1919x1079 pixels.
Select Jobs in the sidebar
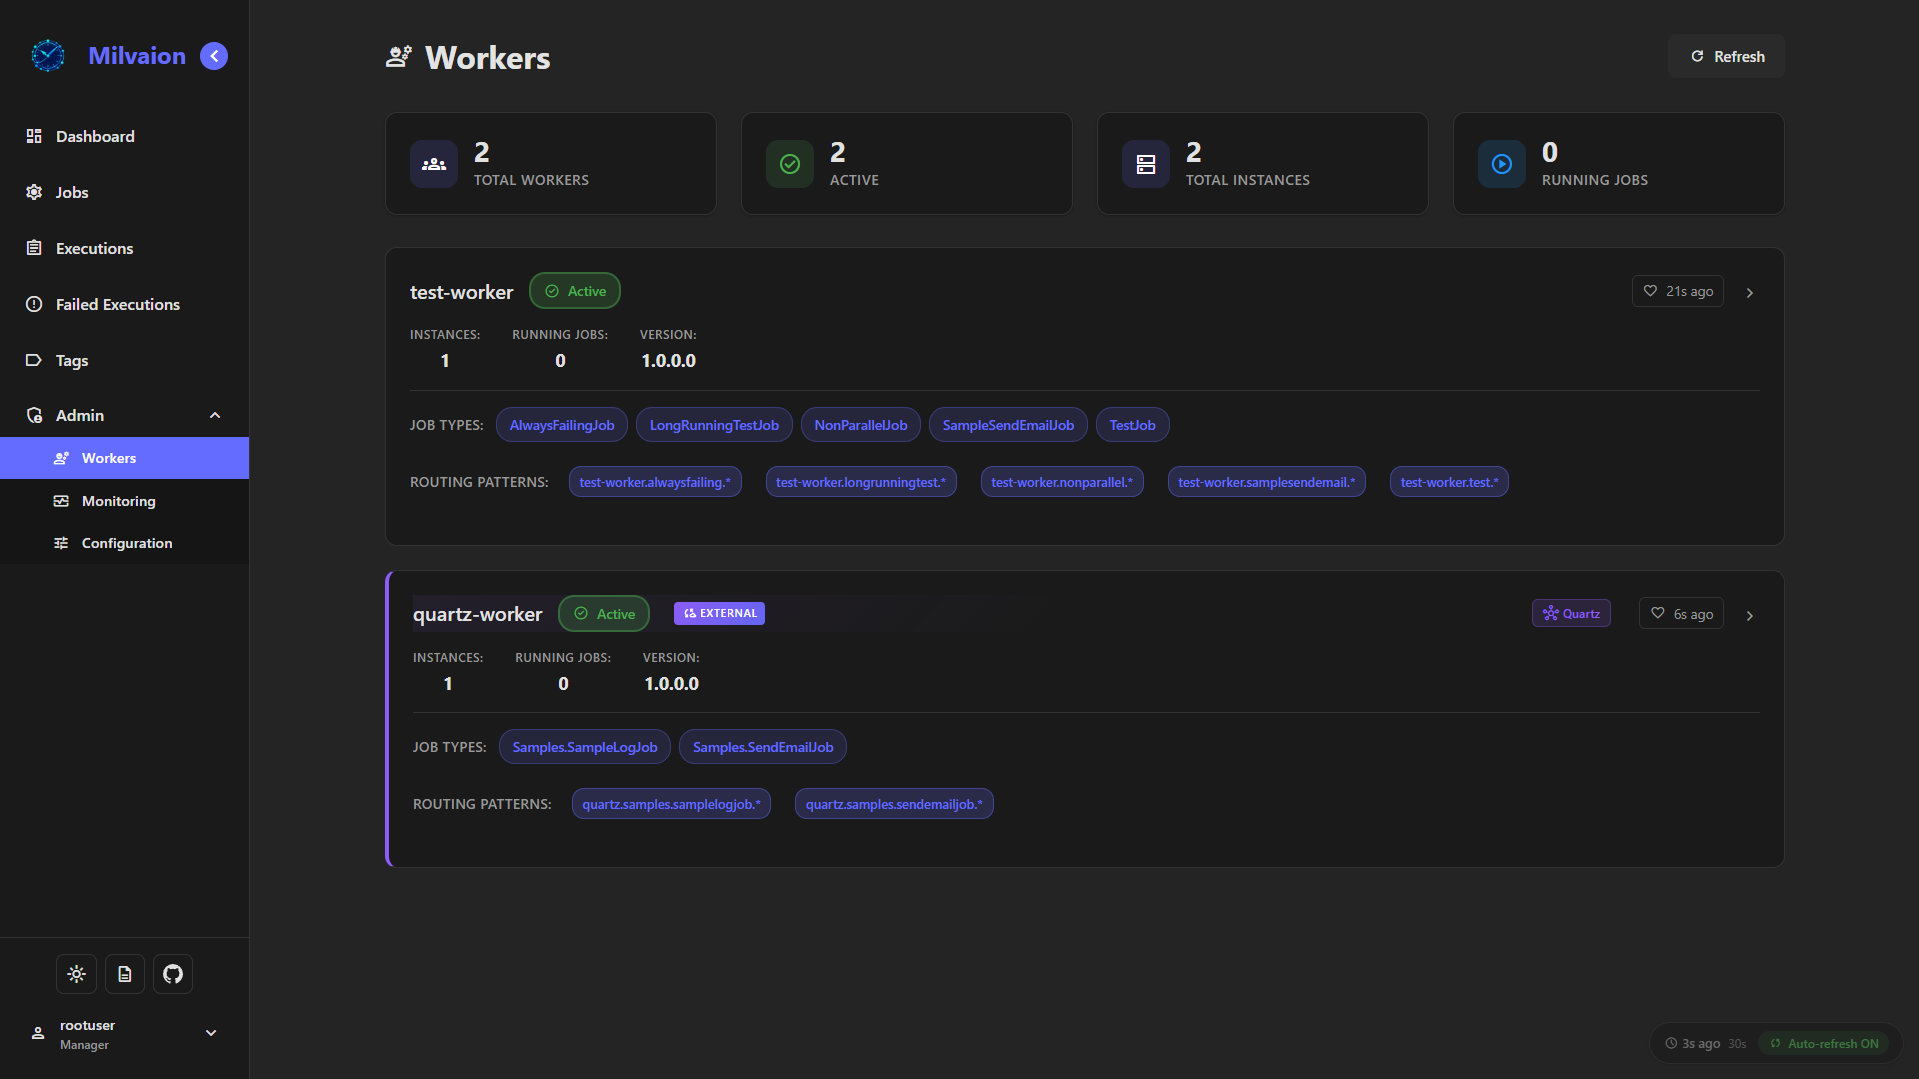71,192
